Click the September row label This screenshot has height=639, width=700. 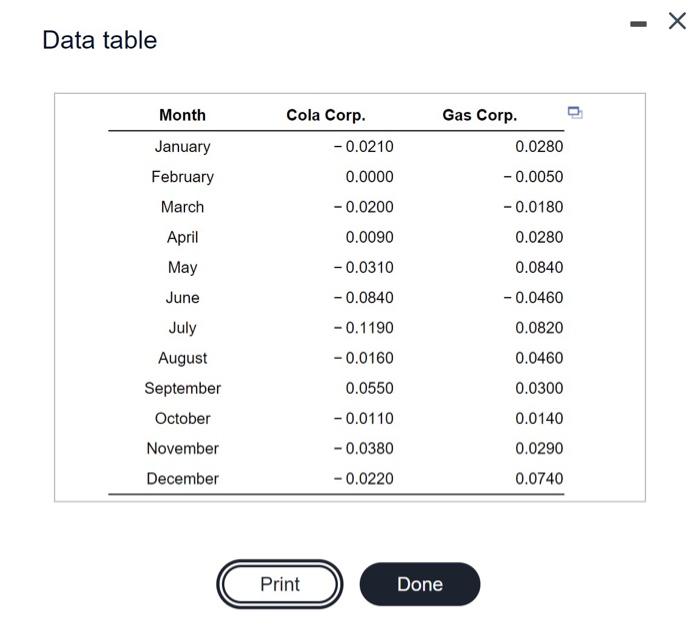pos(183,388)
